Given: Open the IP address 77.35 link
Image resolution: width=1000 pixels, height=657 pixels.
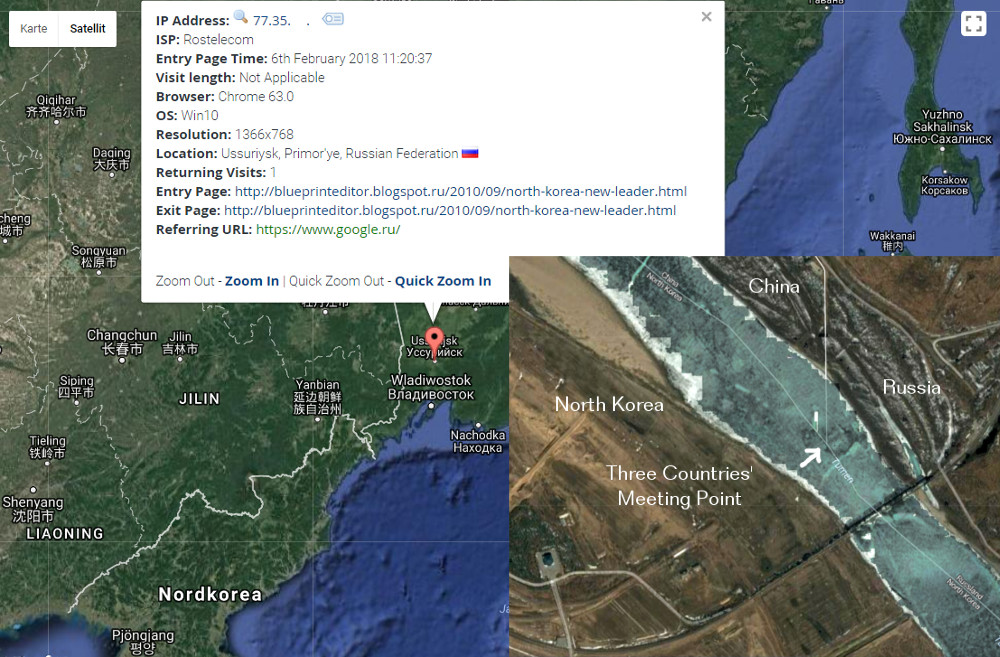Looking at the screenshot, I should [x=272, y=20].
